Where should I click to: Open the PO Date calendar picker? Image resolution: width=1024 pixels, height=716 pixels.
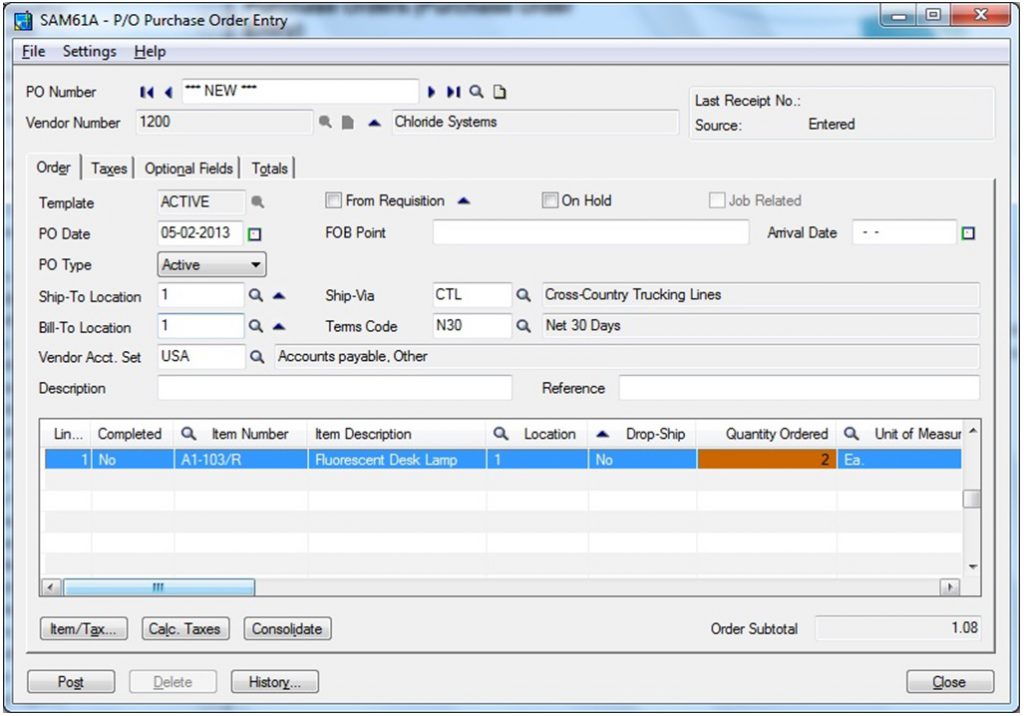pos(256,233)
